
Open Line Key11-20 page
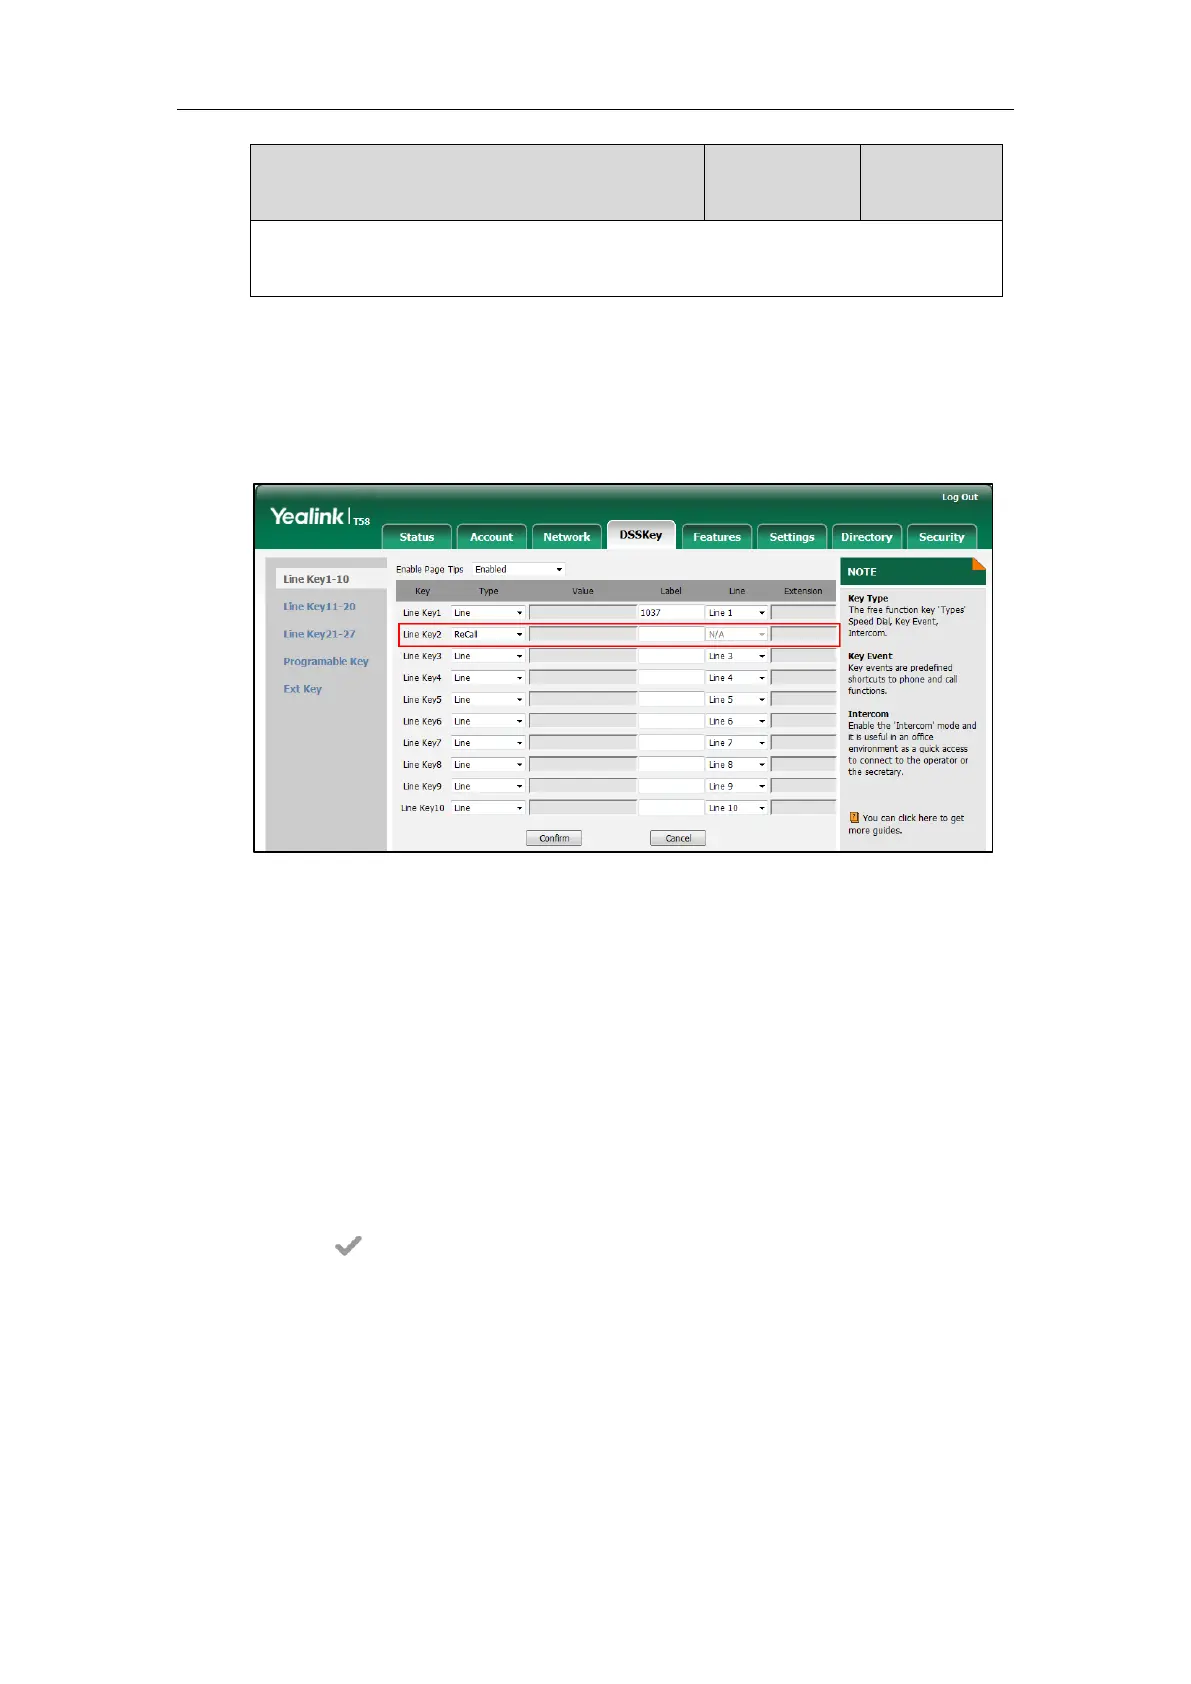(319, 606)
